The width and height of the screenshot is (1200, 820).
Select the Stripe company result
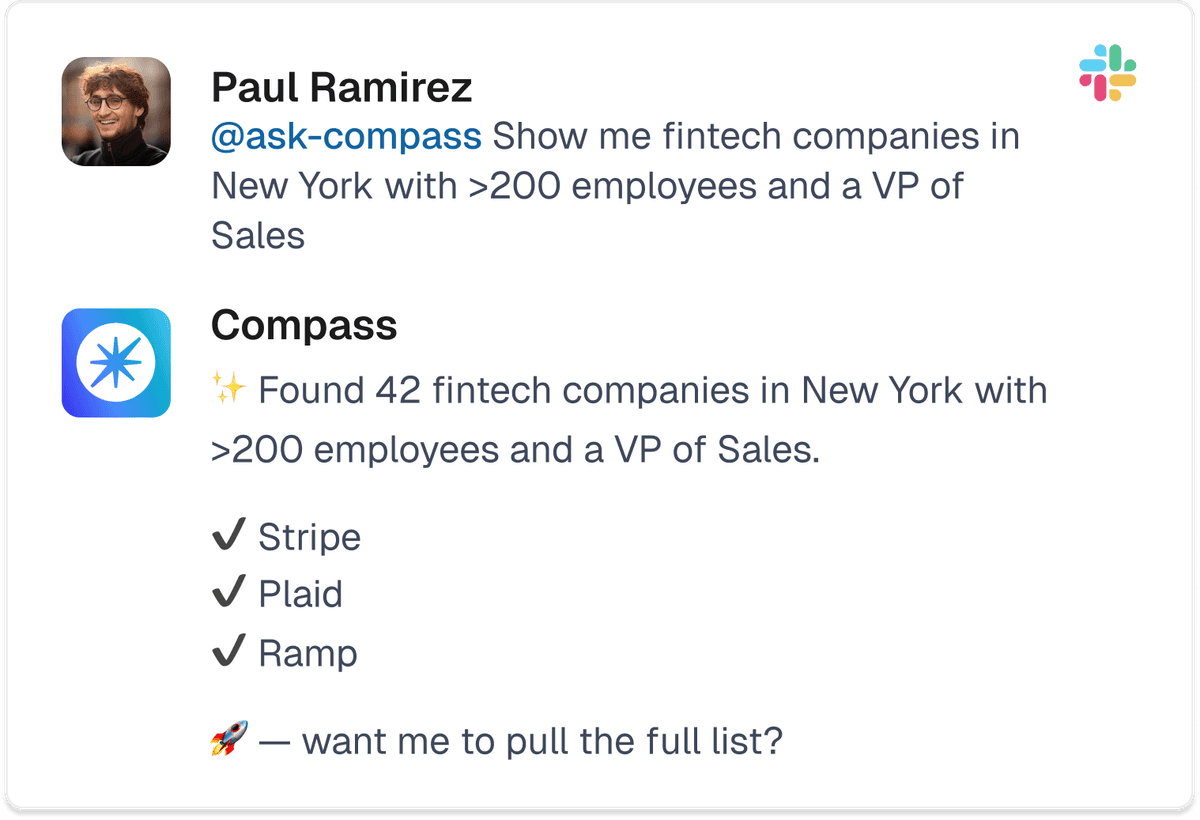(310, 538)
